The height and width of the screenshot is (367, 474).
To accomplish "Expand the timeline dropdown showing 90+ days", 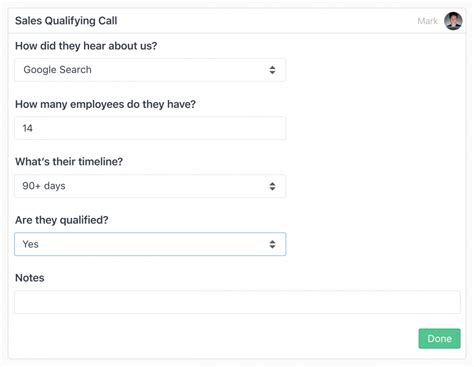I will pos(150,186).
